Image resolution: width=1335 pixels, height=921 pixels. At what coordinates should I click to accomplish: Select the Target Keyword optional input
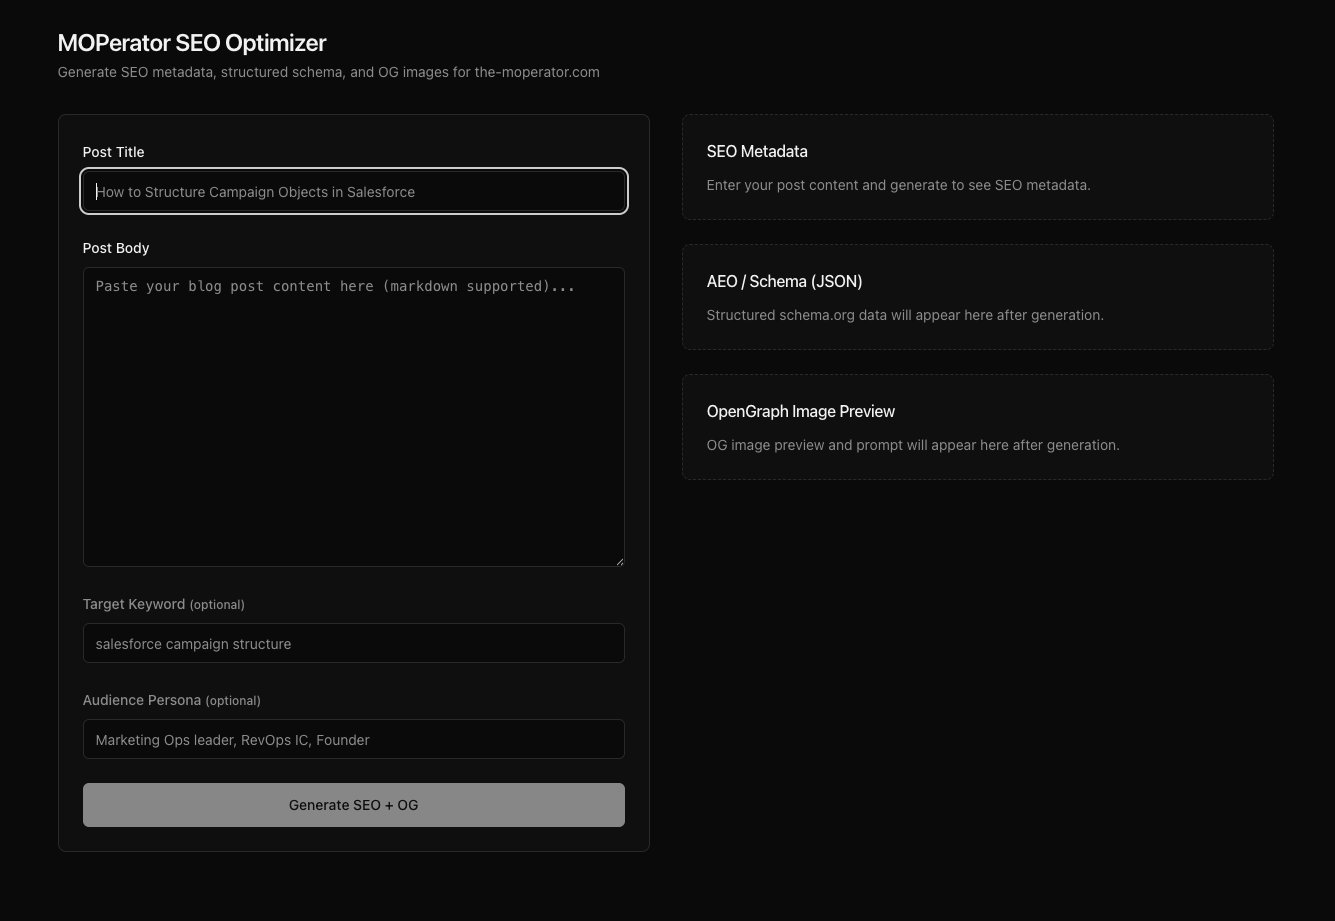tap(353, 643)
